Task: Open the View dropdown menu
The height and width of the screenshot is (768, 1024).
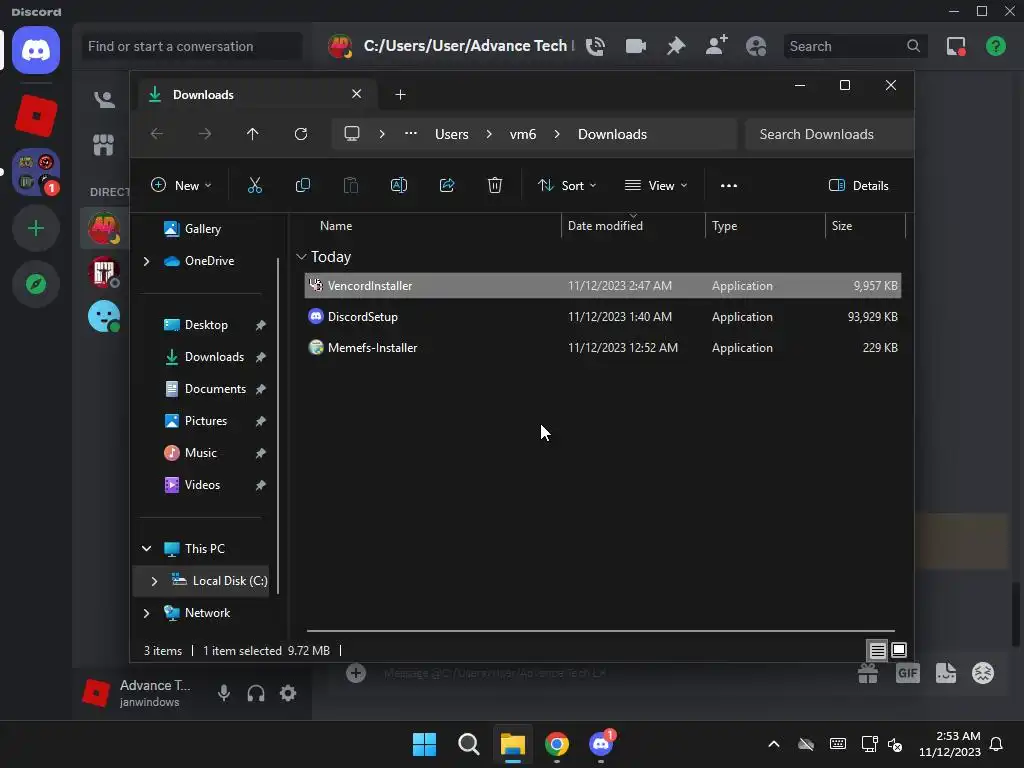Action: (x=656, y=185)
